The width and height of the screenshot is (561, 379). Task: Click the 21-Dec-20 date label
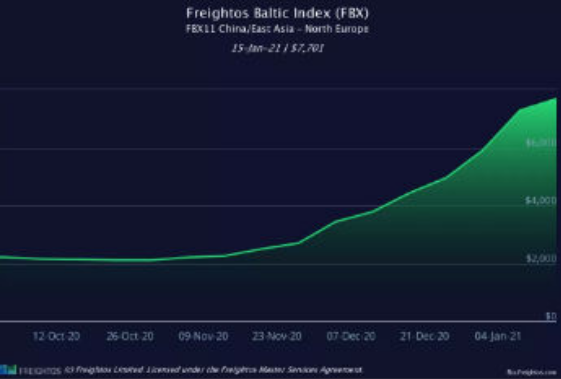pyautogui.click(x=425, y=336)
